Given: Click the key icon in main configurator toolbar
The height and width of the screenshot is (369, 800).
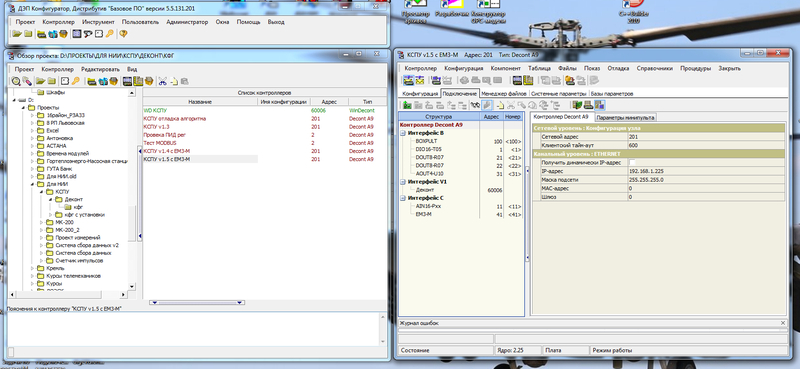Looking at the screenshot, I should click(x=109, y=34).
